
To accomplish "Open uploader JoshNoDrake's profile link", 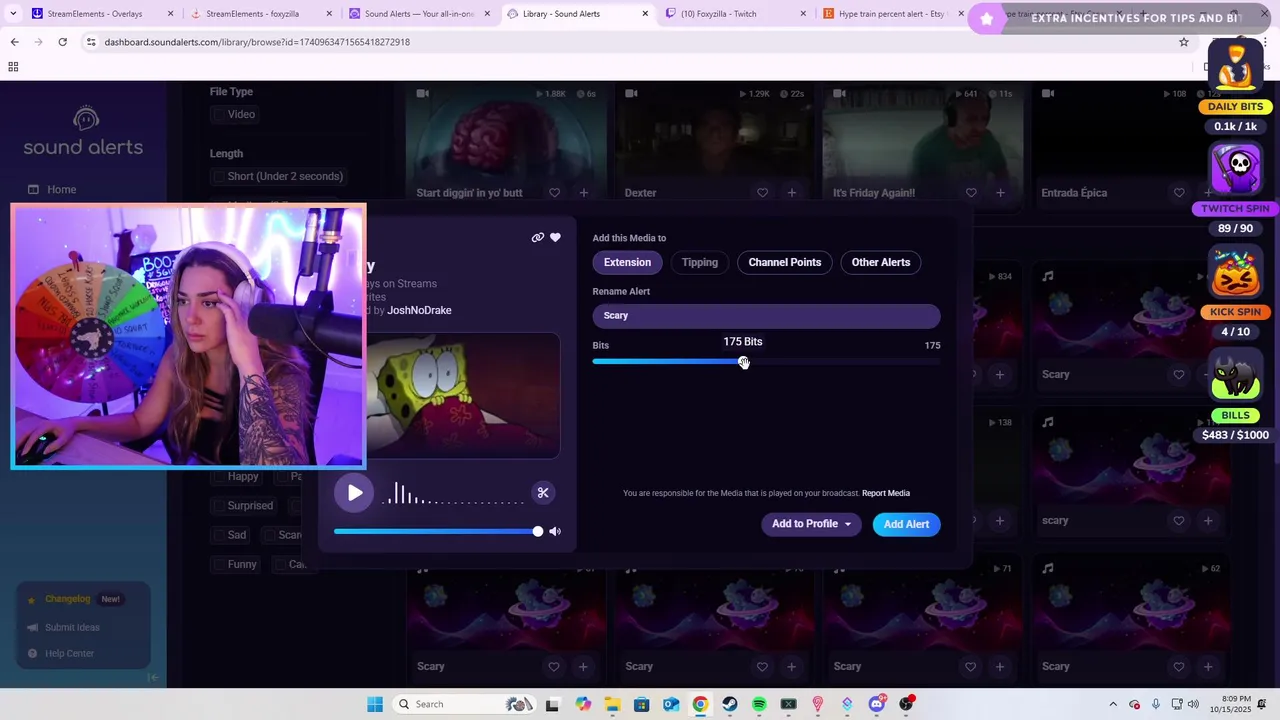I will click(x=419, y=310).
